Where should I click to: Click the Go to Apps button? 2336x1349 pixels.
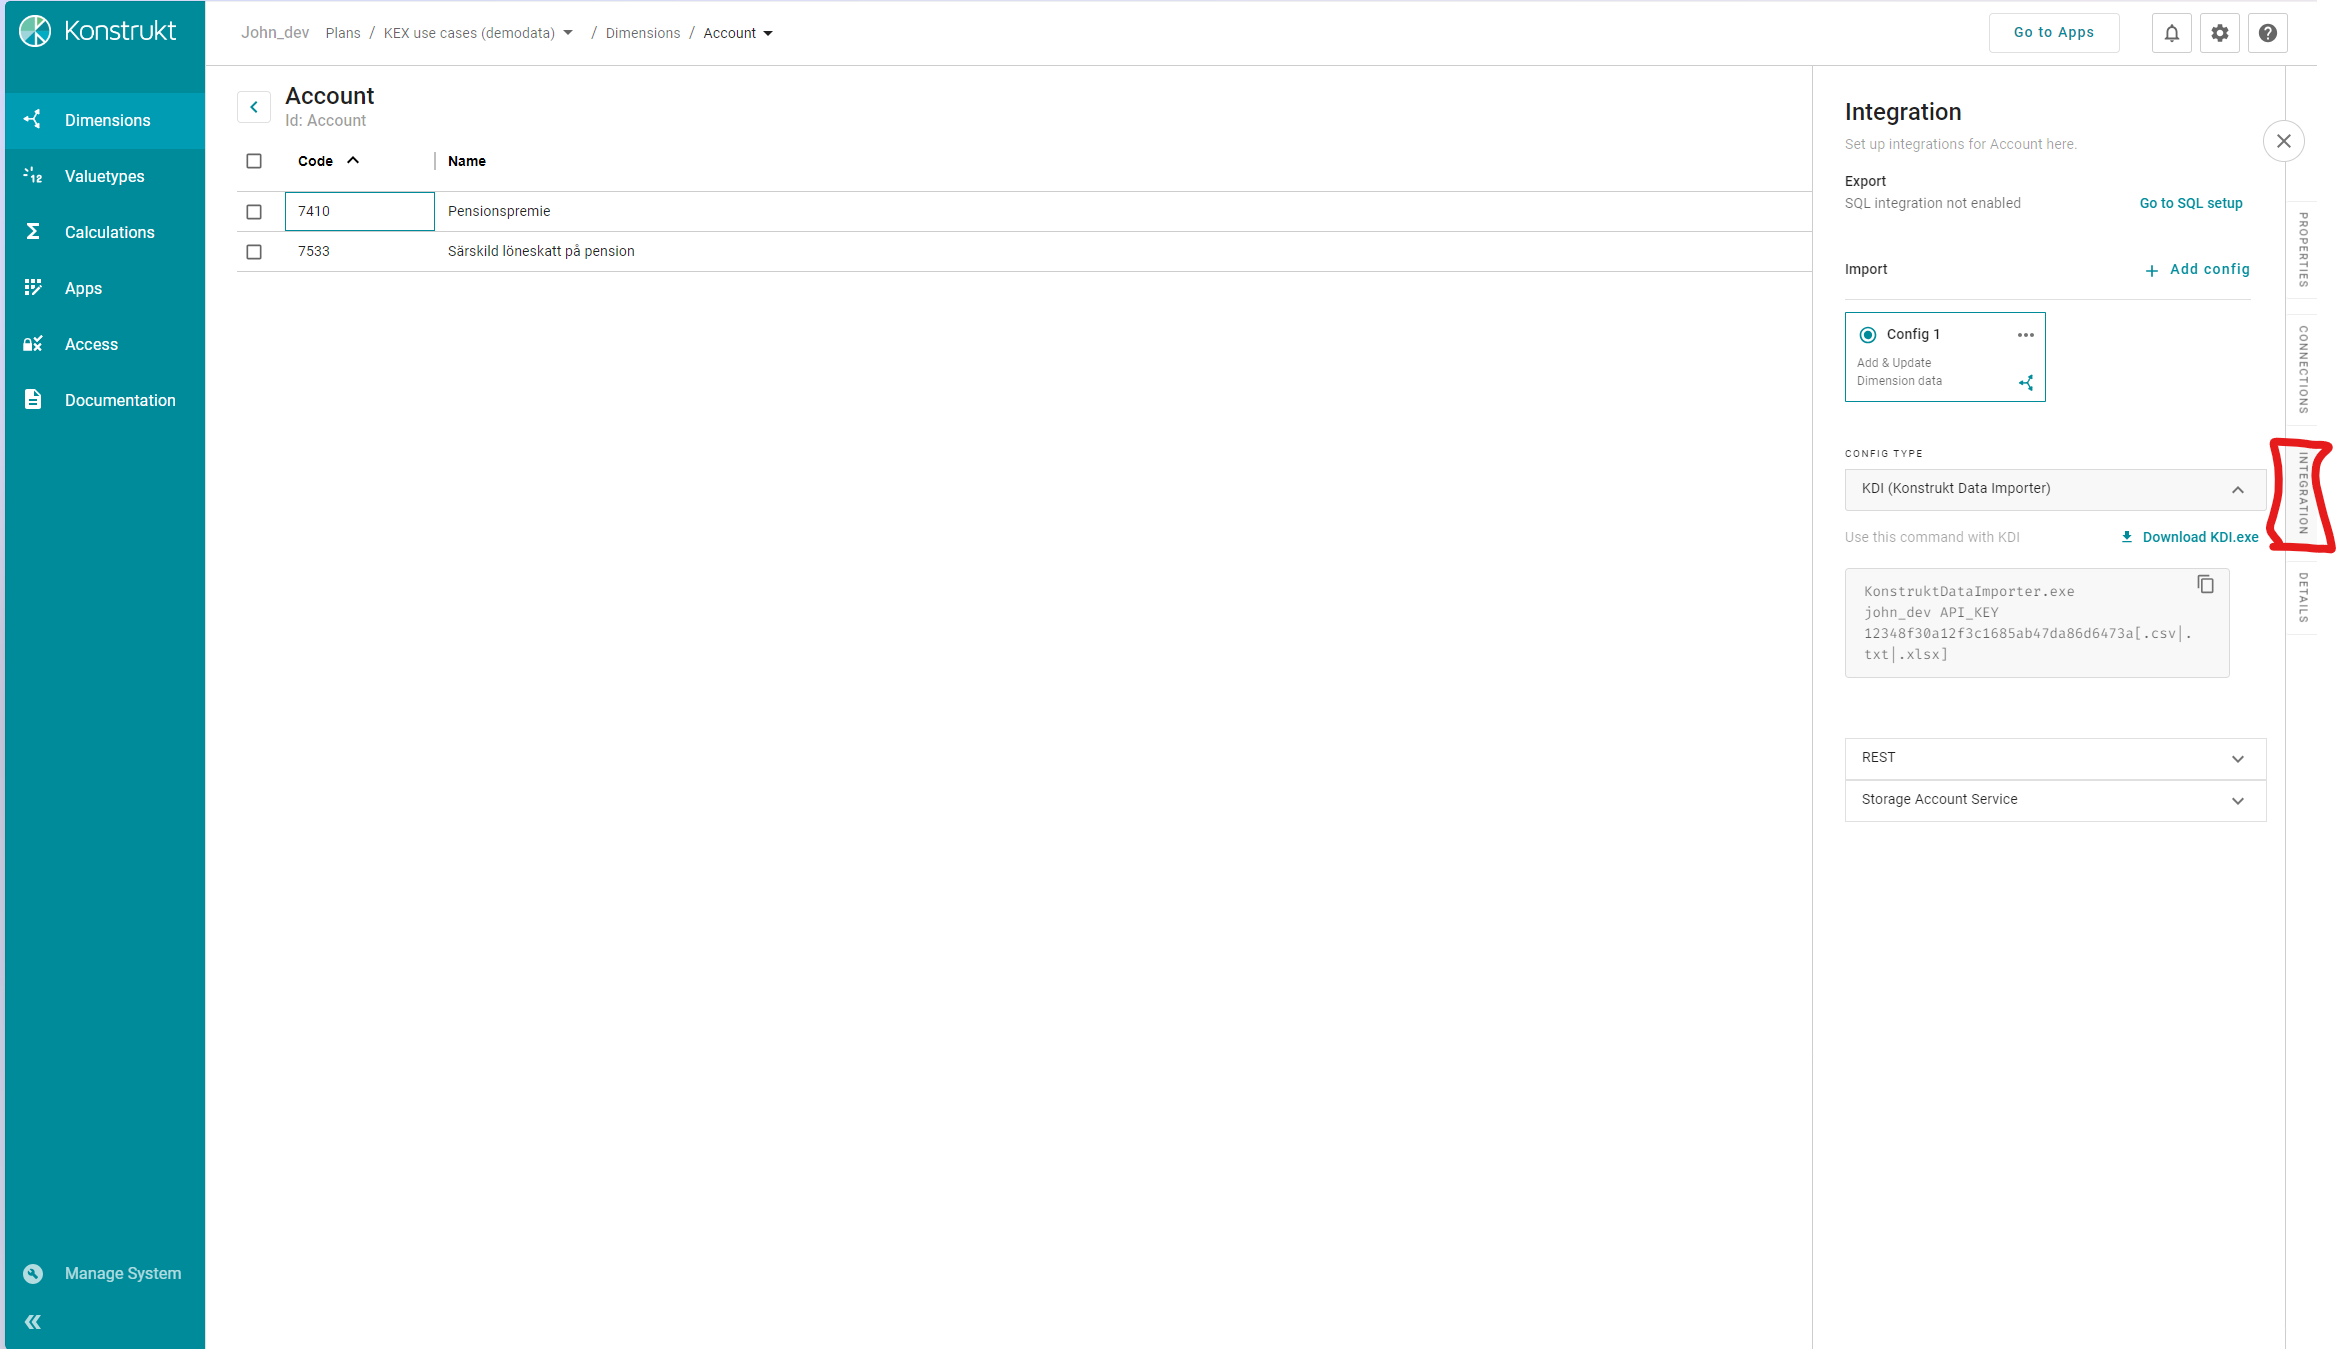pyautogui.click(x=2053, y=33)
